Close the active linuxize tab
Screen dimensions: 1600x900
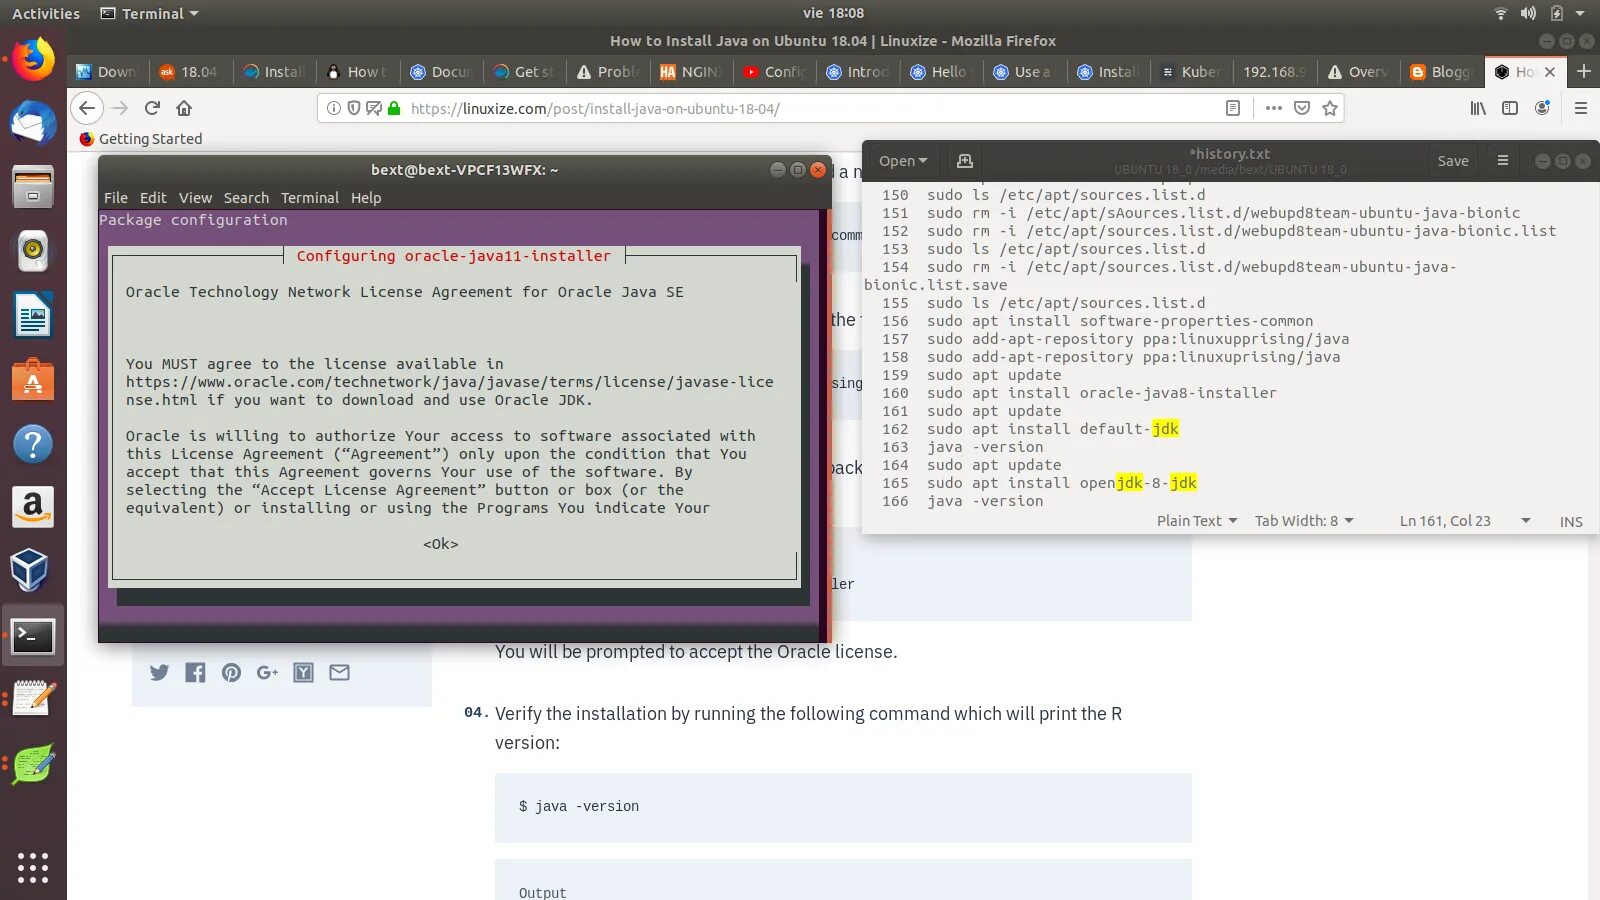pyautogui.click(x=1550, y=72)
